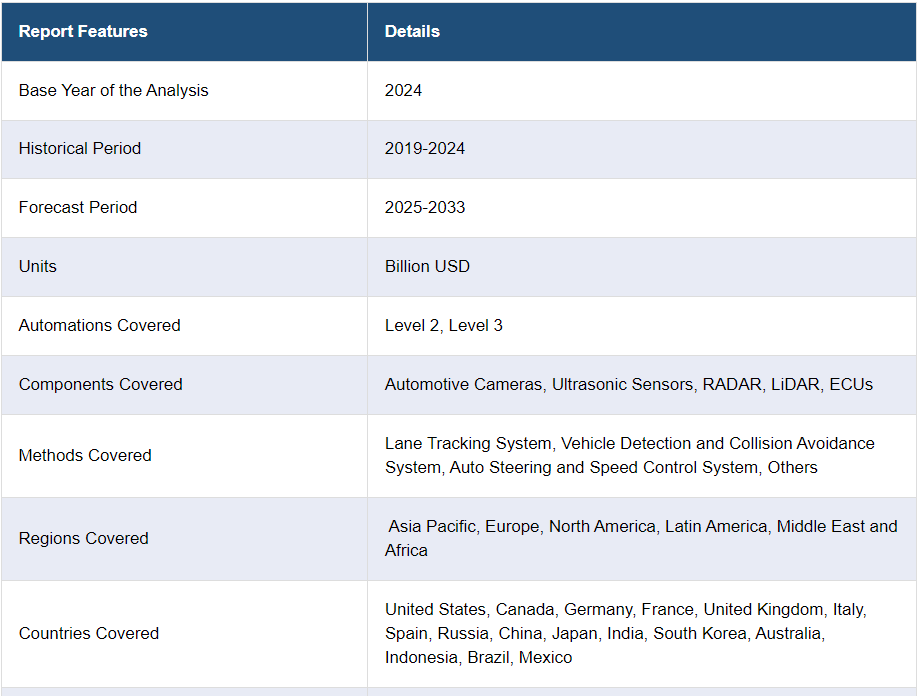Select the Methods Covered label
The height and width of the screenshot is (696, 922).
point(85,455)
